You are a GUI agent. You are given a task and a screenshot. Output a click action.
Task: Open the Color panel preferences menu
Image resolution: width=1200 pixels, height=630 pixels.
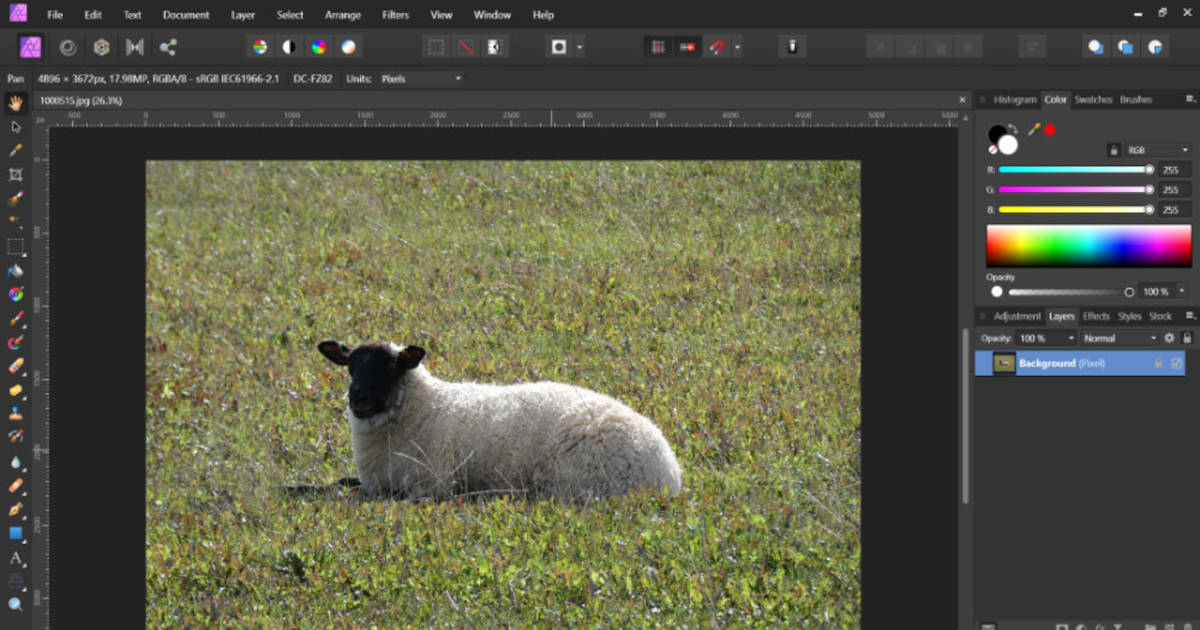(1190, 99)
